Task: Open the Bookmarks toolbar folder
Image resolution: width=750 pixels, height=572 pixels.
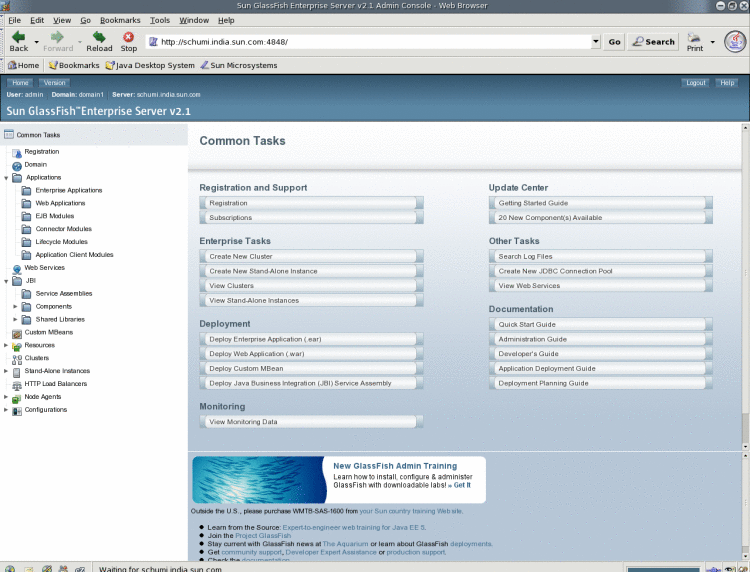Action: tap(74, 65)
